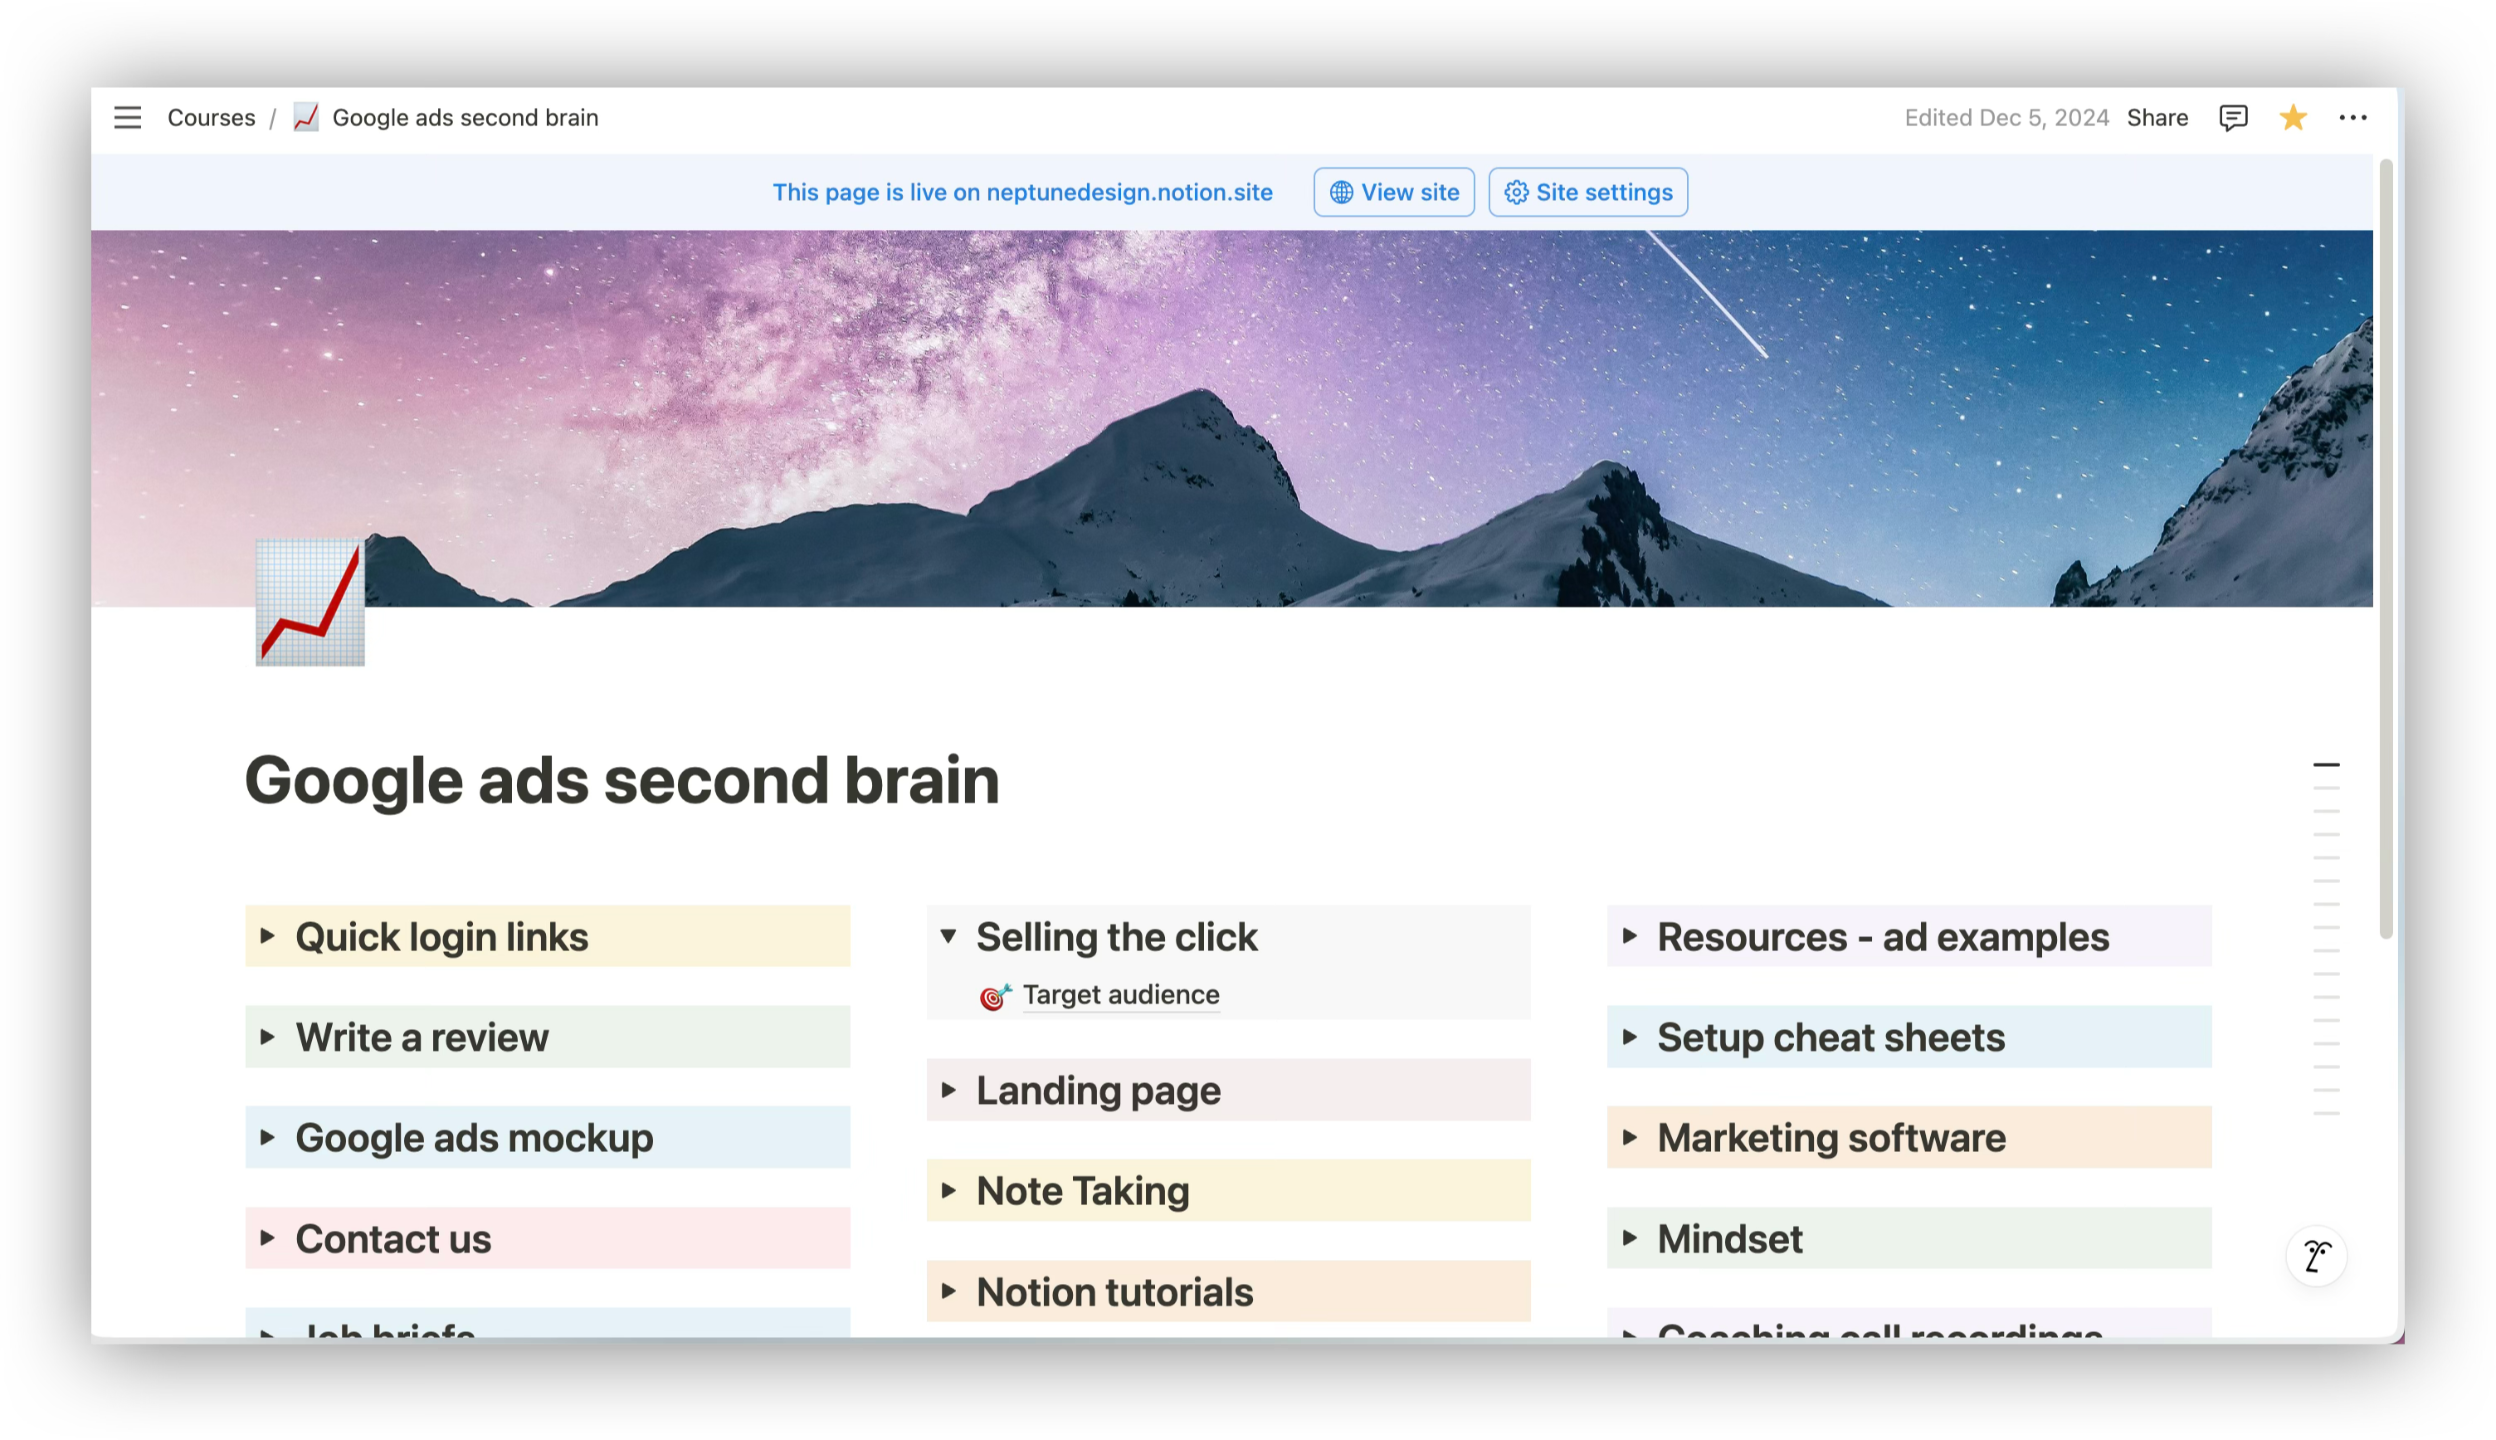Click Google ads second brain breadcrumb
The height and width of the screenshot is (1440, 2496).
click(465, 118)
